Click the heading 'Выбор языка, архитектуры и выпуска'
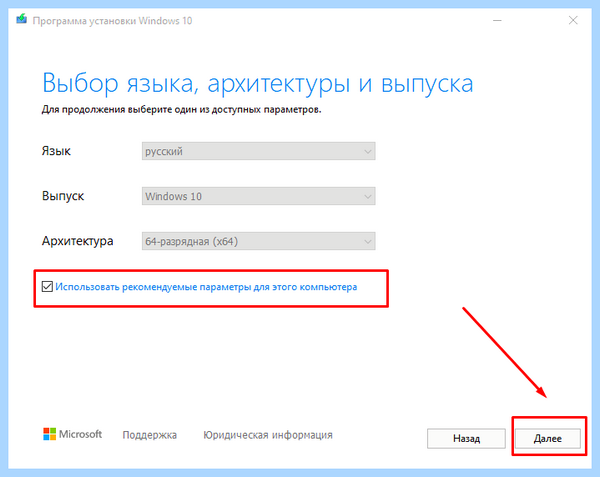 point(258,83)
